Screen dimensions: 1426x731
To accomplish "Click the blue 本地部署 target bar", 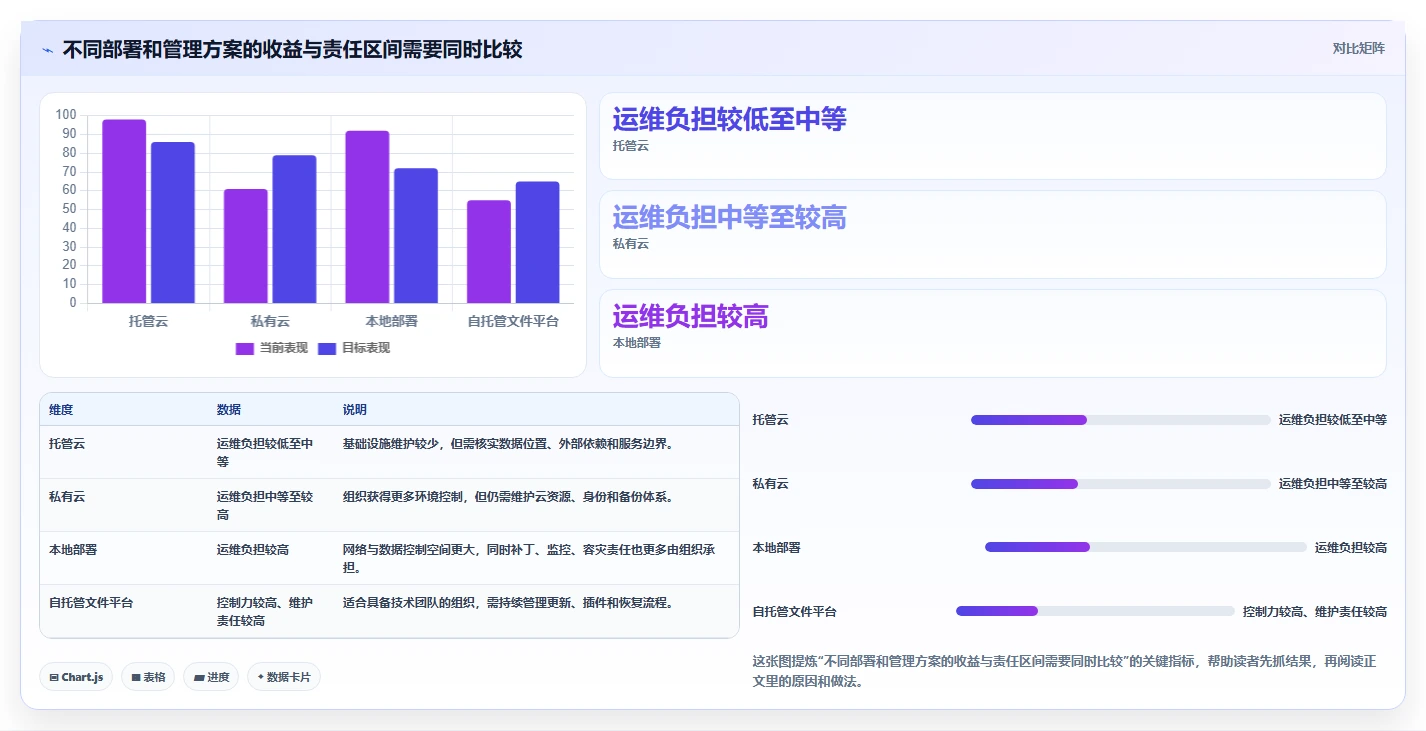I will 416,235.
